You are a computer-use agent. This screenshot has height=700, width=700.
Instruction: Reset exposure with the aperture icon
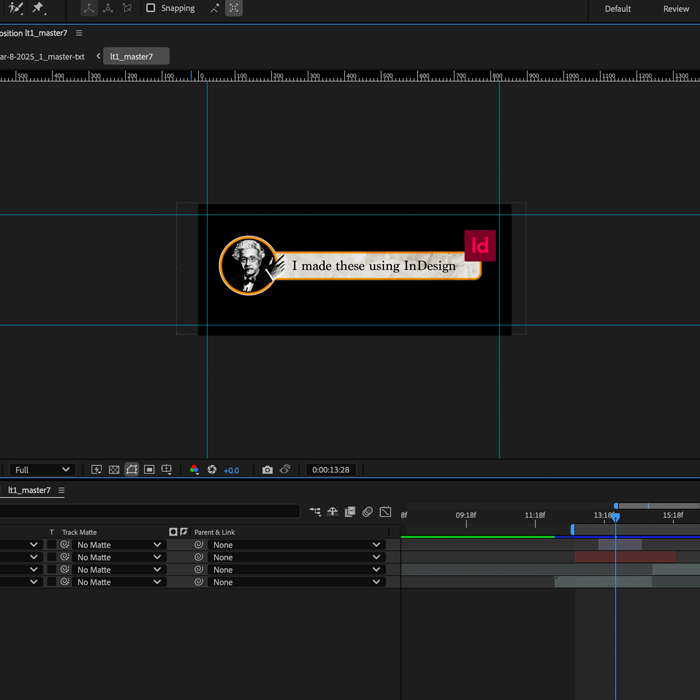[x=212, y=470]
